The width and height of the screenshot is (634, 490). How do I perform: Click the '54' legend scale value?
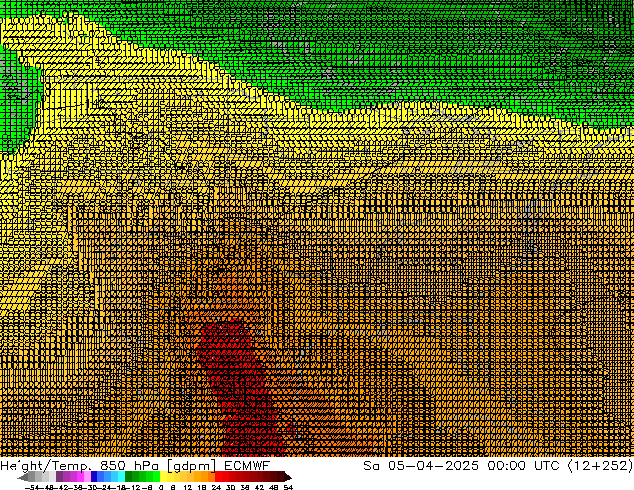pyautogui.click(x=288, y=487)
